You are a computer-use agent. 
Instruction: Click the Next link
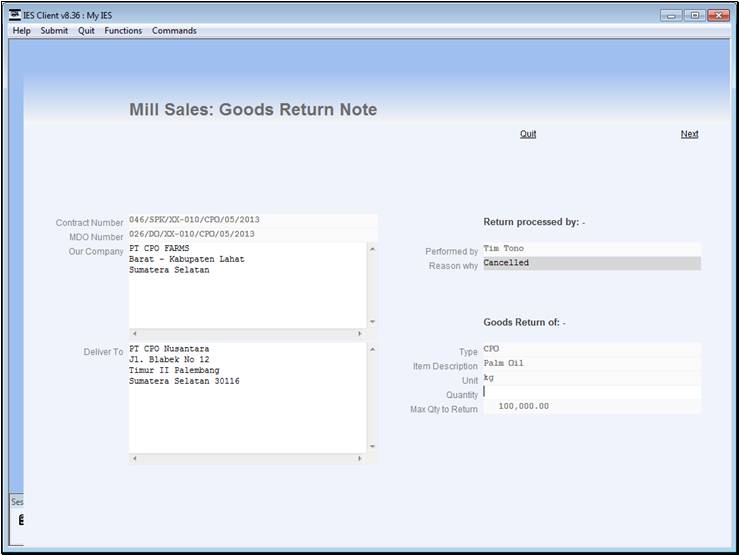tap(689, 134)
